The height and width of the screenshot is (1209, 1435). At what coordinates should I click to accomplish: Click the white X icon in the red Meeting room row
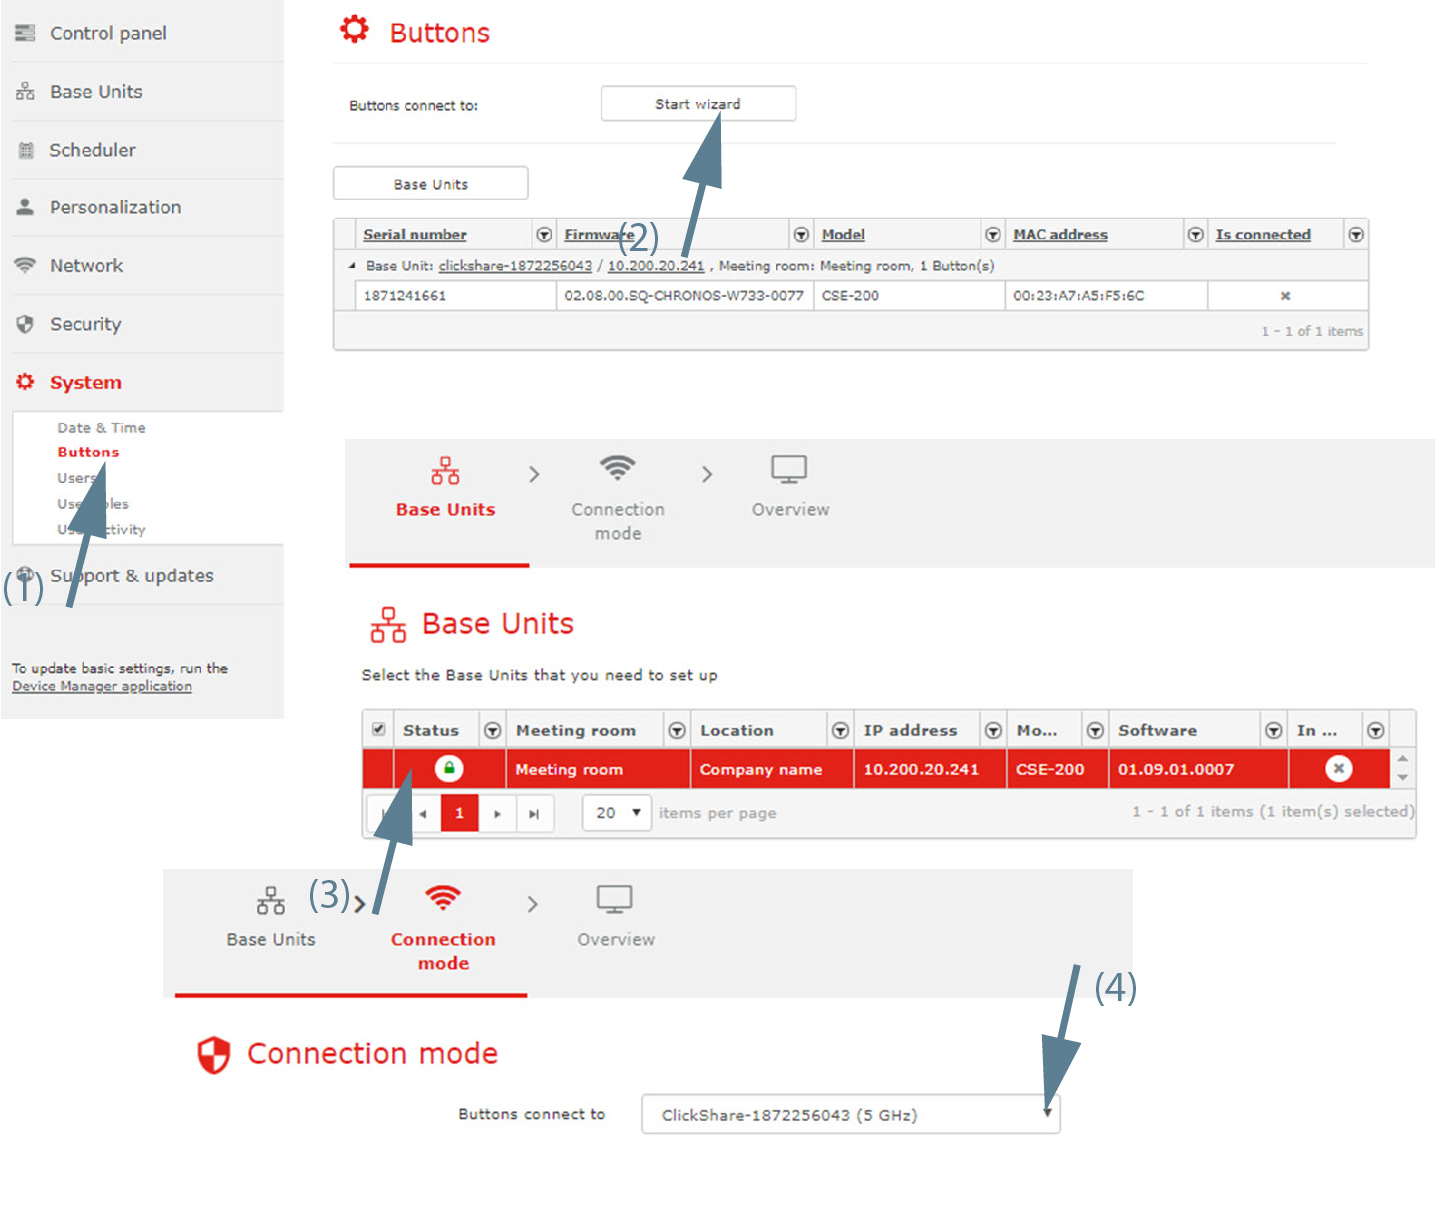pyautogui.click(x=1338, y=768)
